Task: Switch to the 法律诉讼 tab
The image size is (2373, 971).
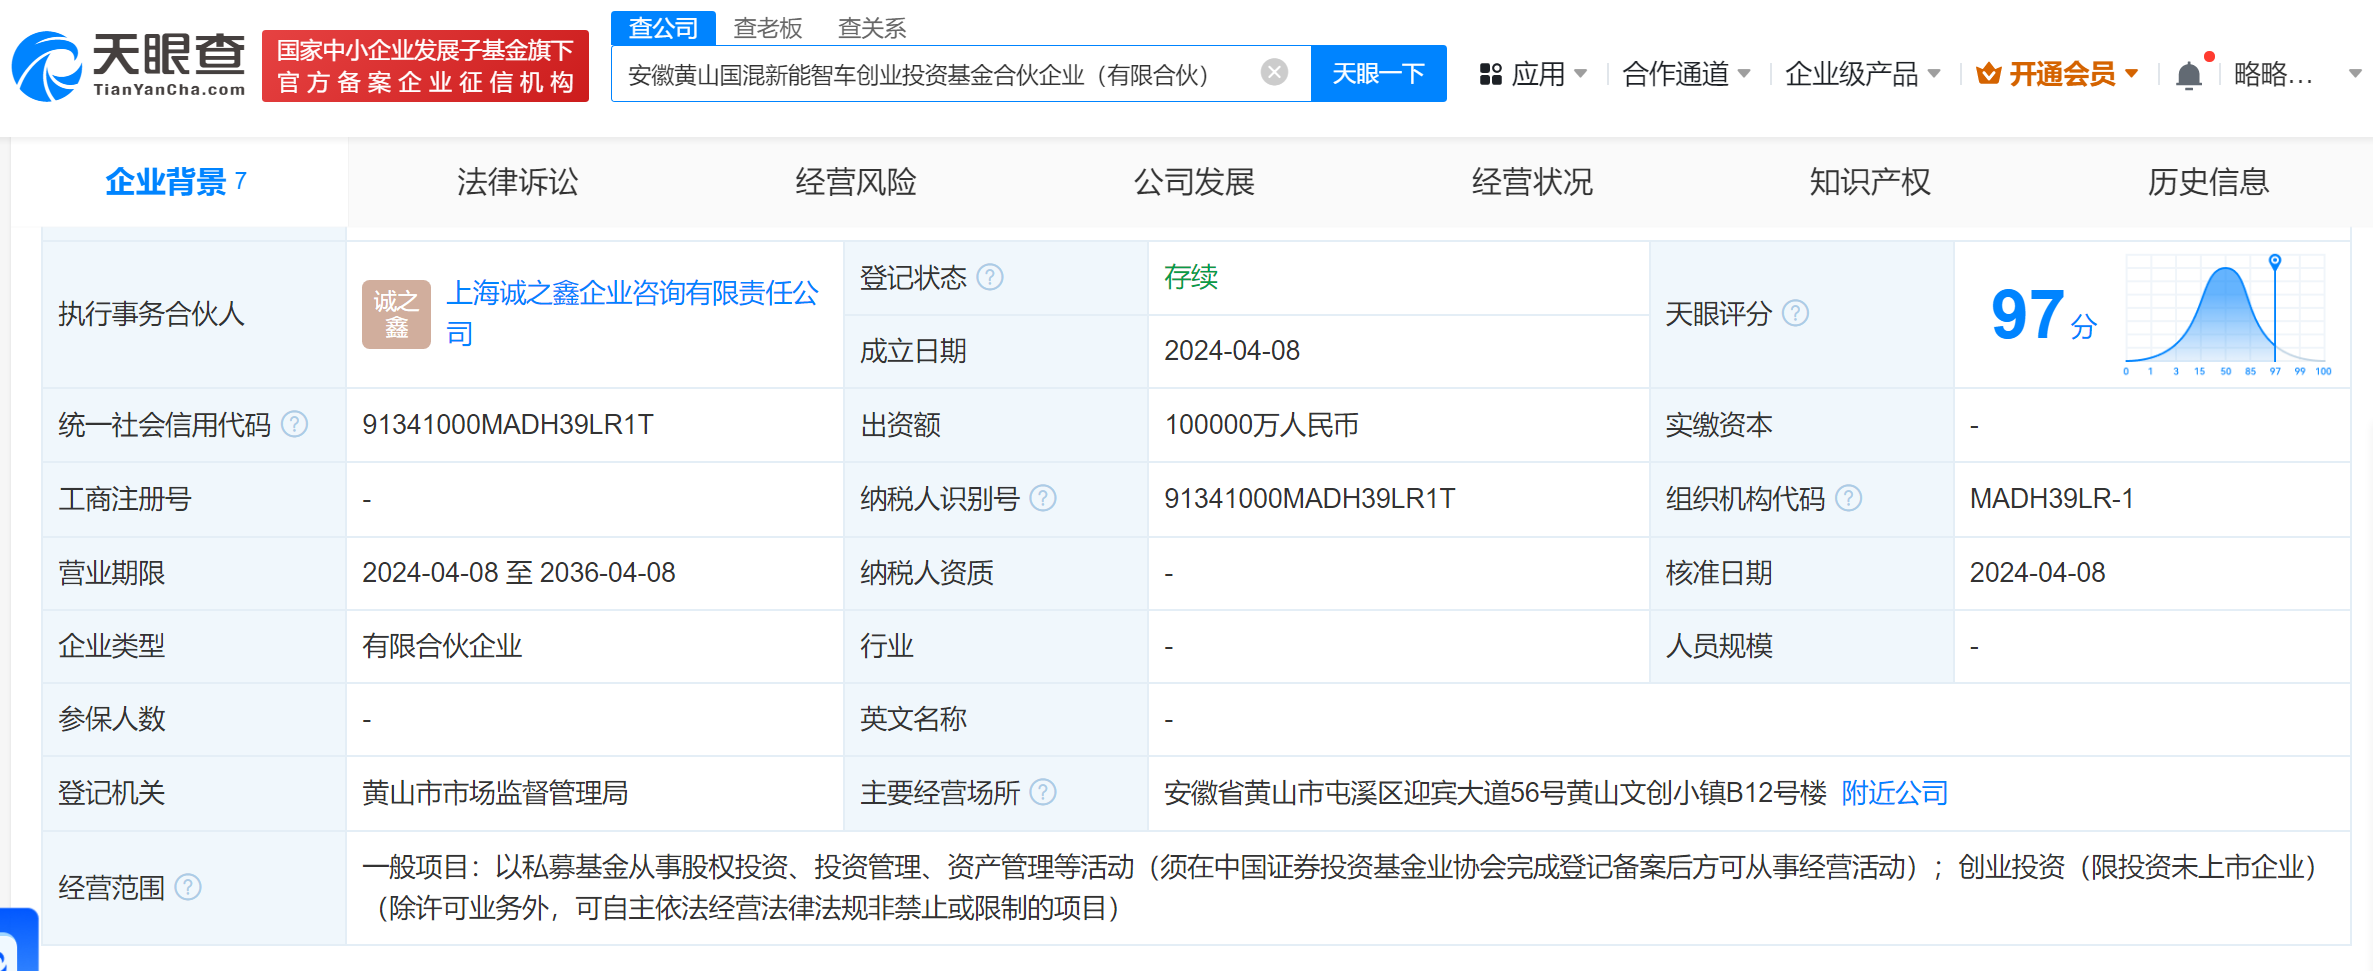Action: [x=517, y=182]
